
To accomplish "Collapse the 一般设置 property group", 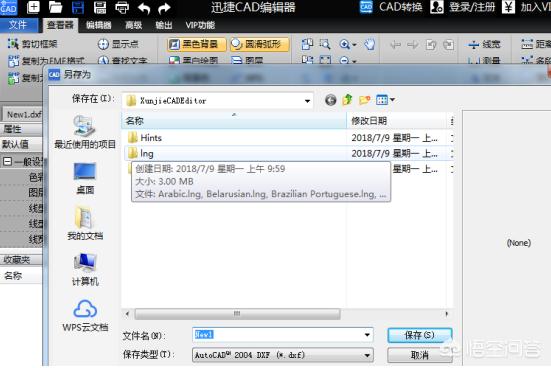I will (x=7, y=162).
